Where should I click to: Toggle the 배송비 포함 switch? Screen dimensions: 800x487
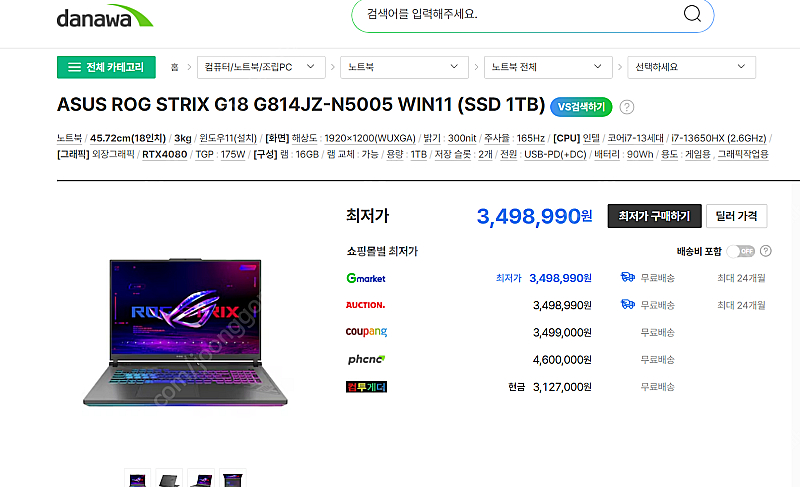pyautogui.click(x=741, y=251)
